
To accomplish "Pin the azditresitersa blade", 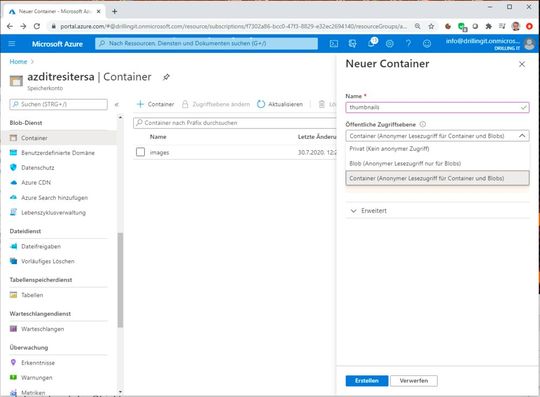I will 166,77.
